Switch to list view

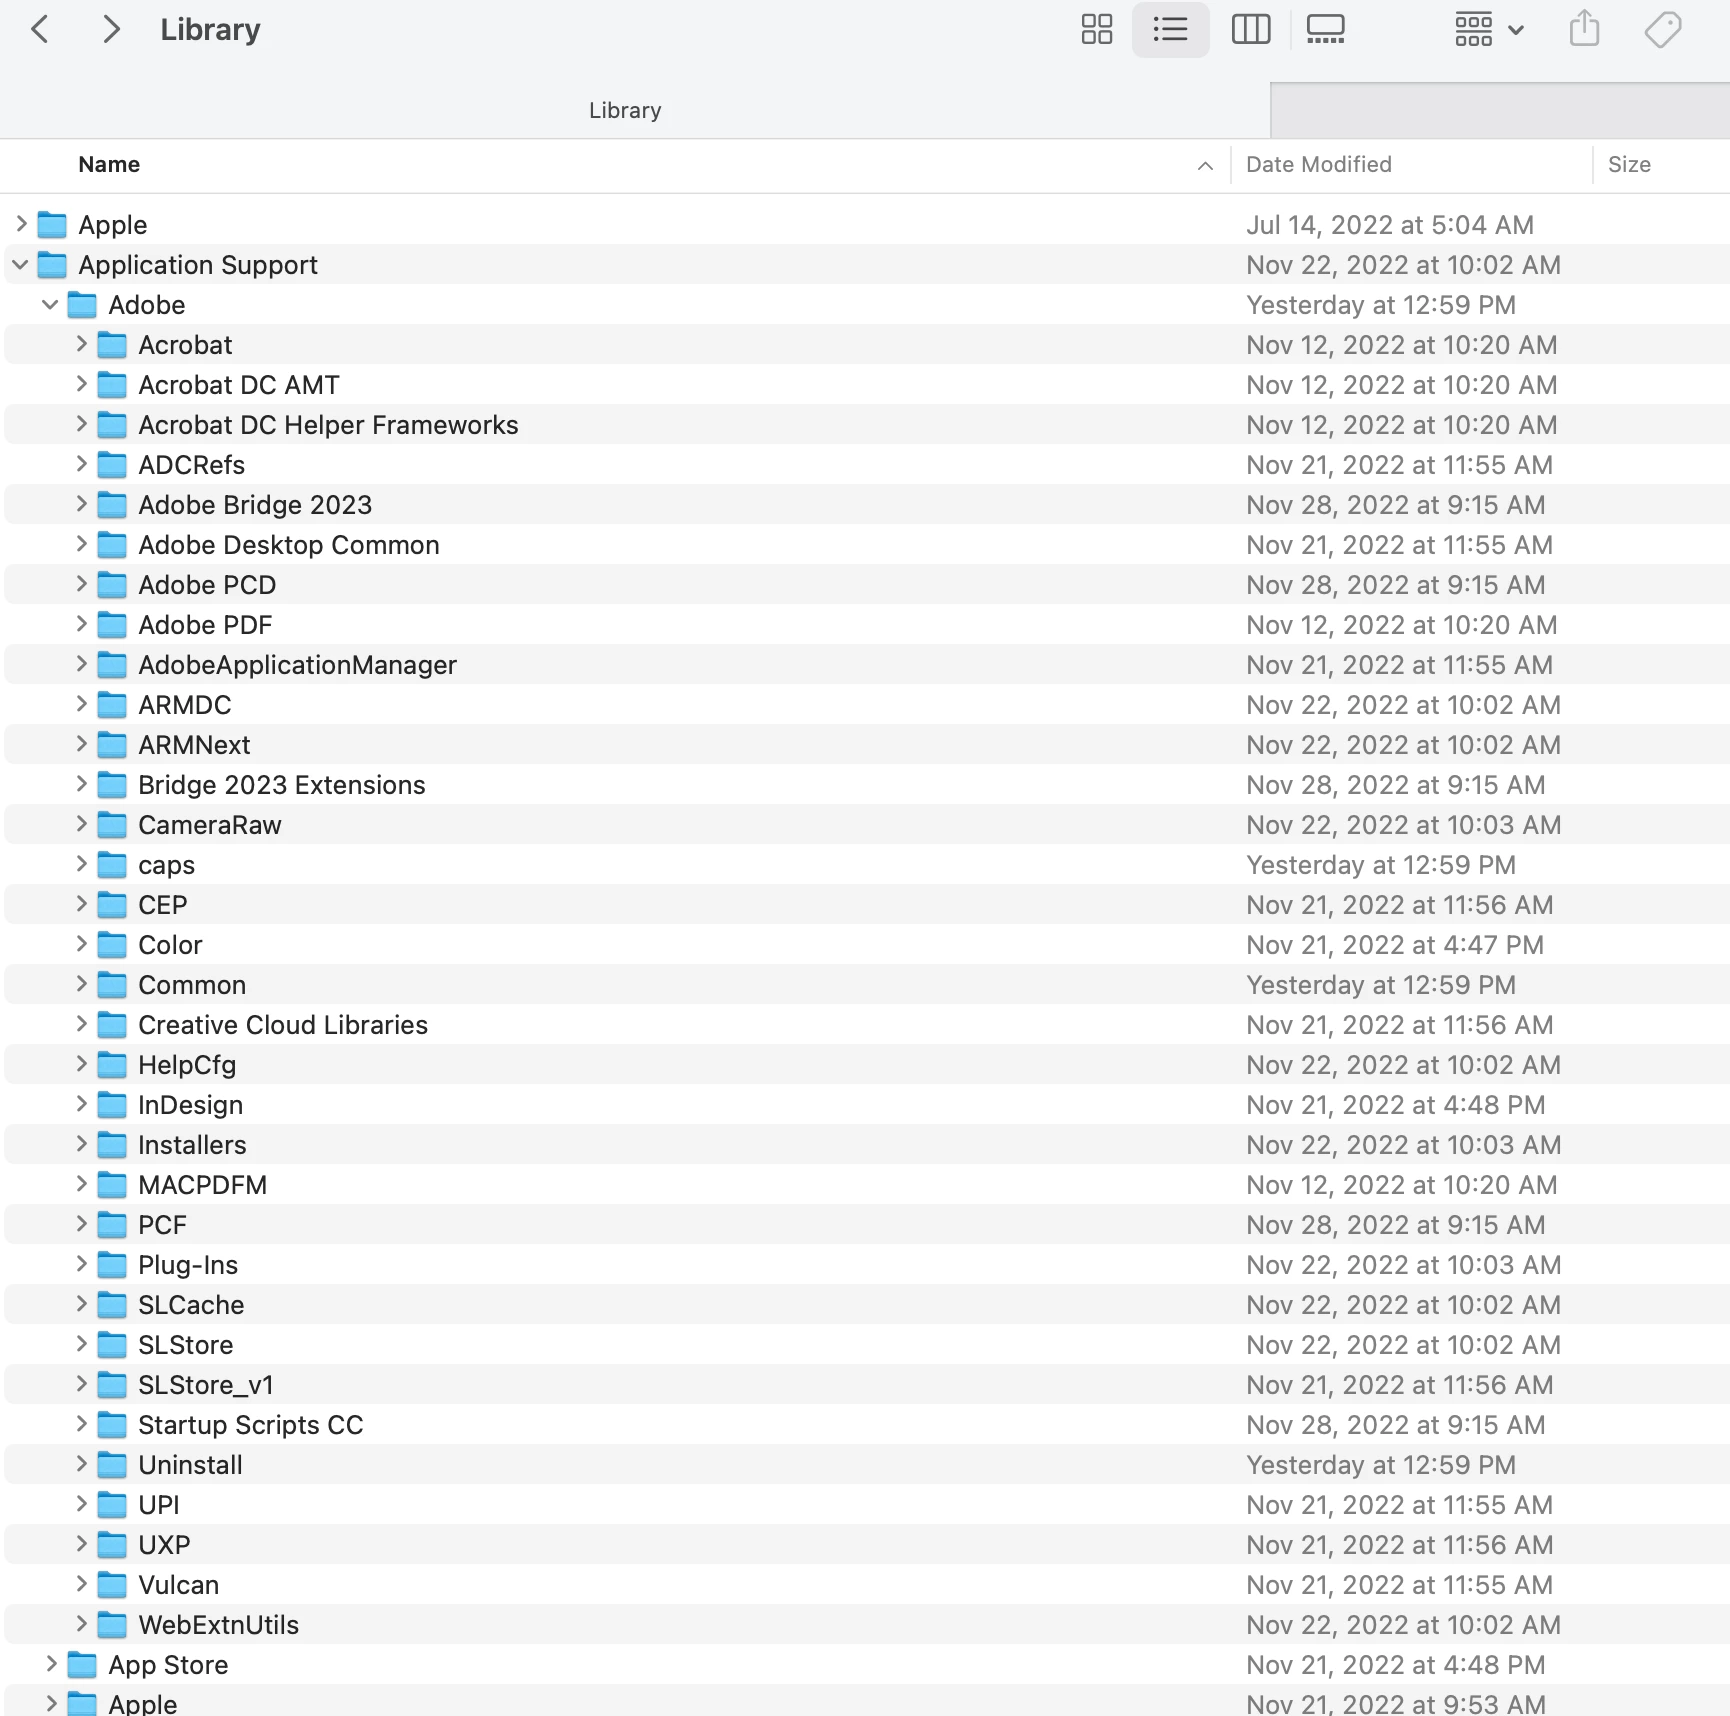[x=1170, y=30]
